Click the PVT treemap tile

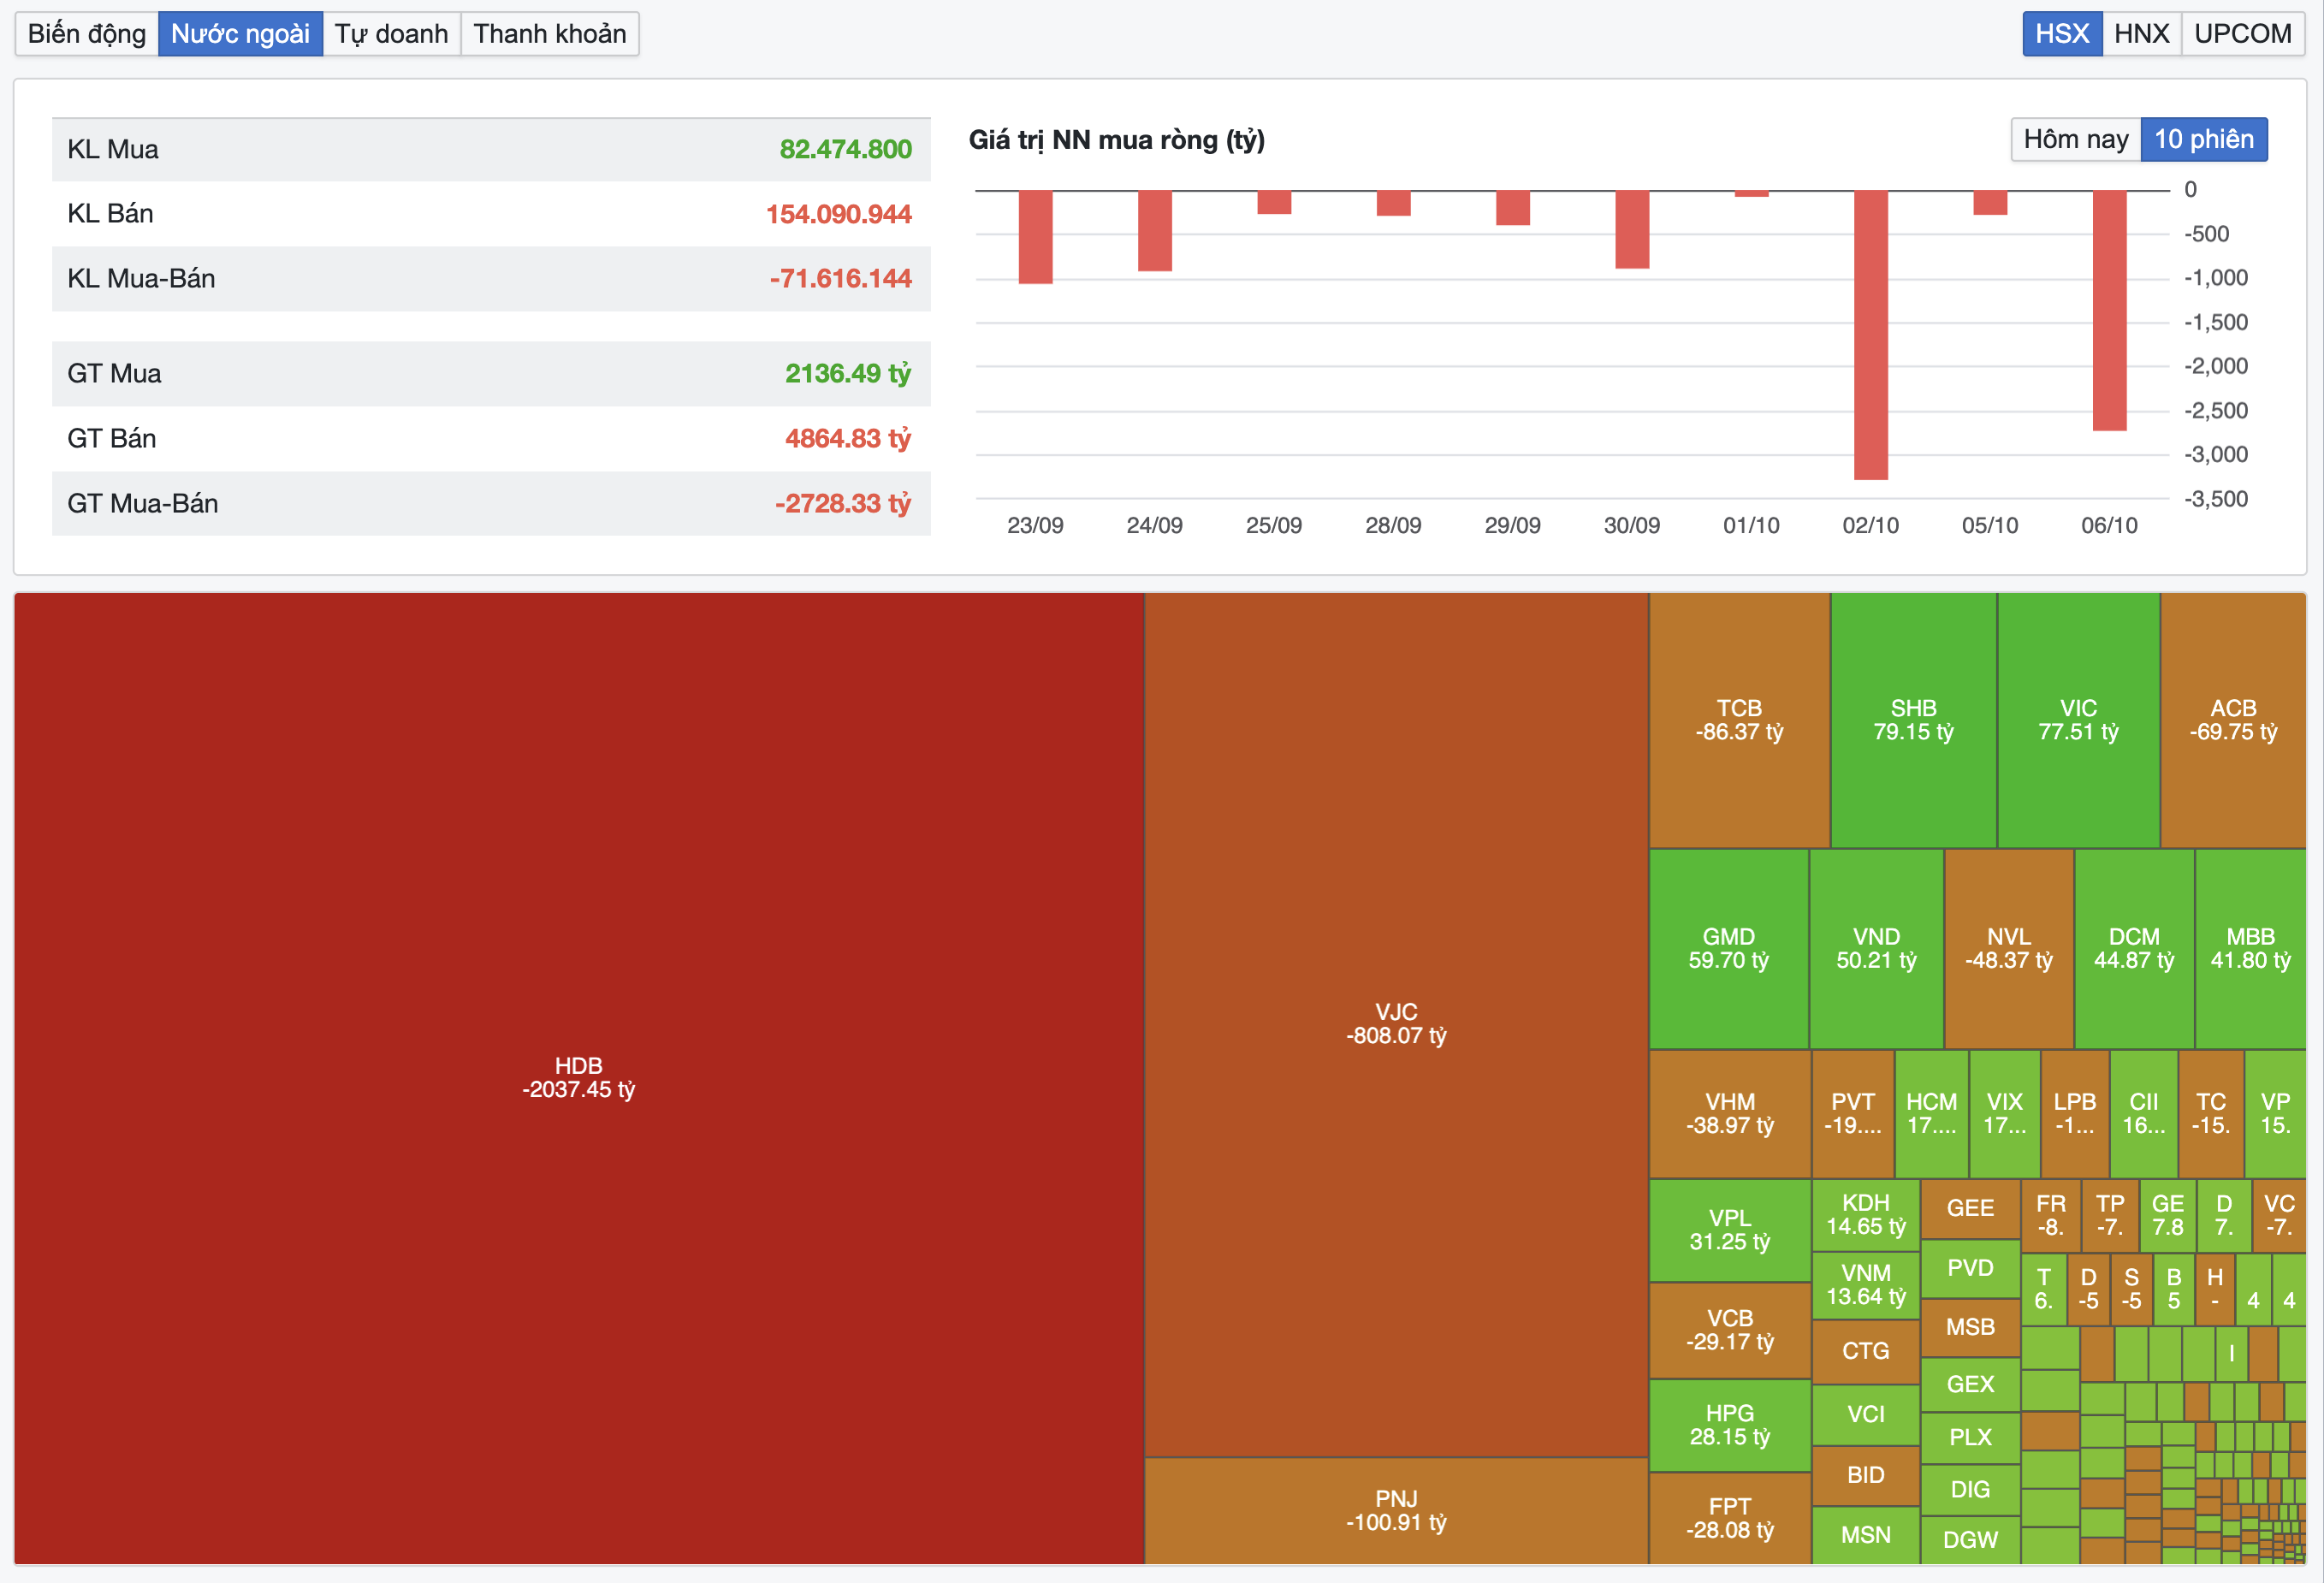(x=1853, y=1114)
